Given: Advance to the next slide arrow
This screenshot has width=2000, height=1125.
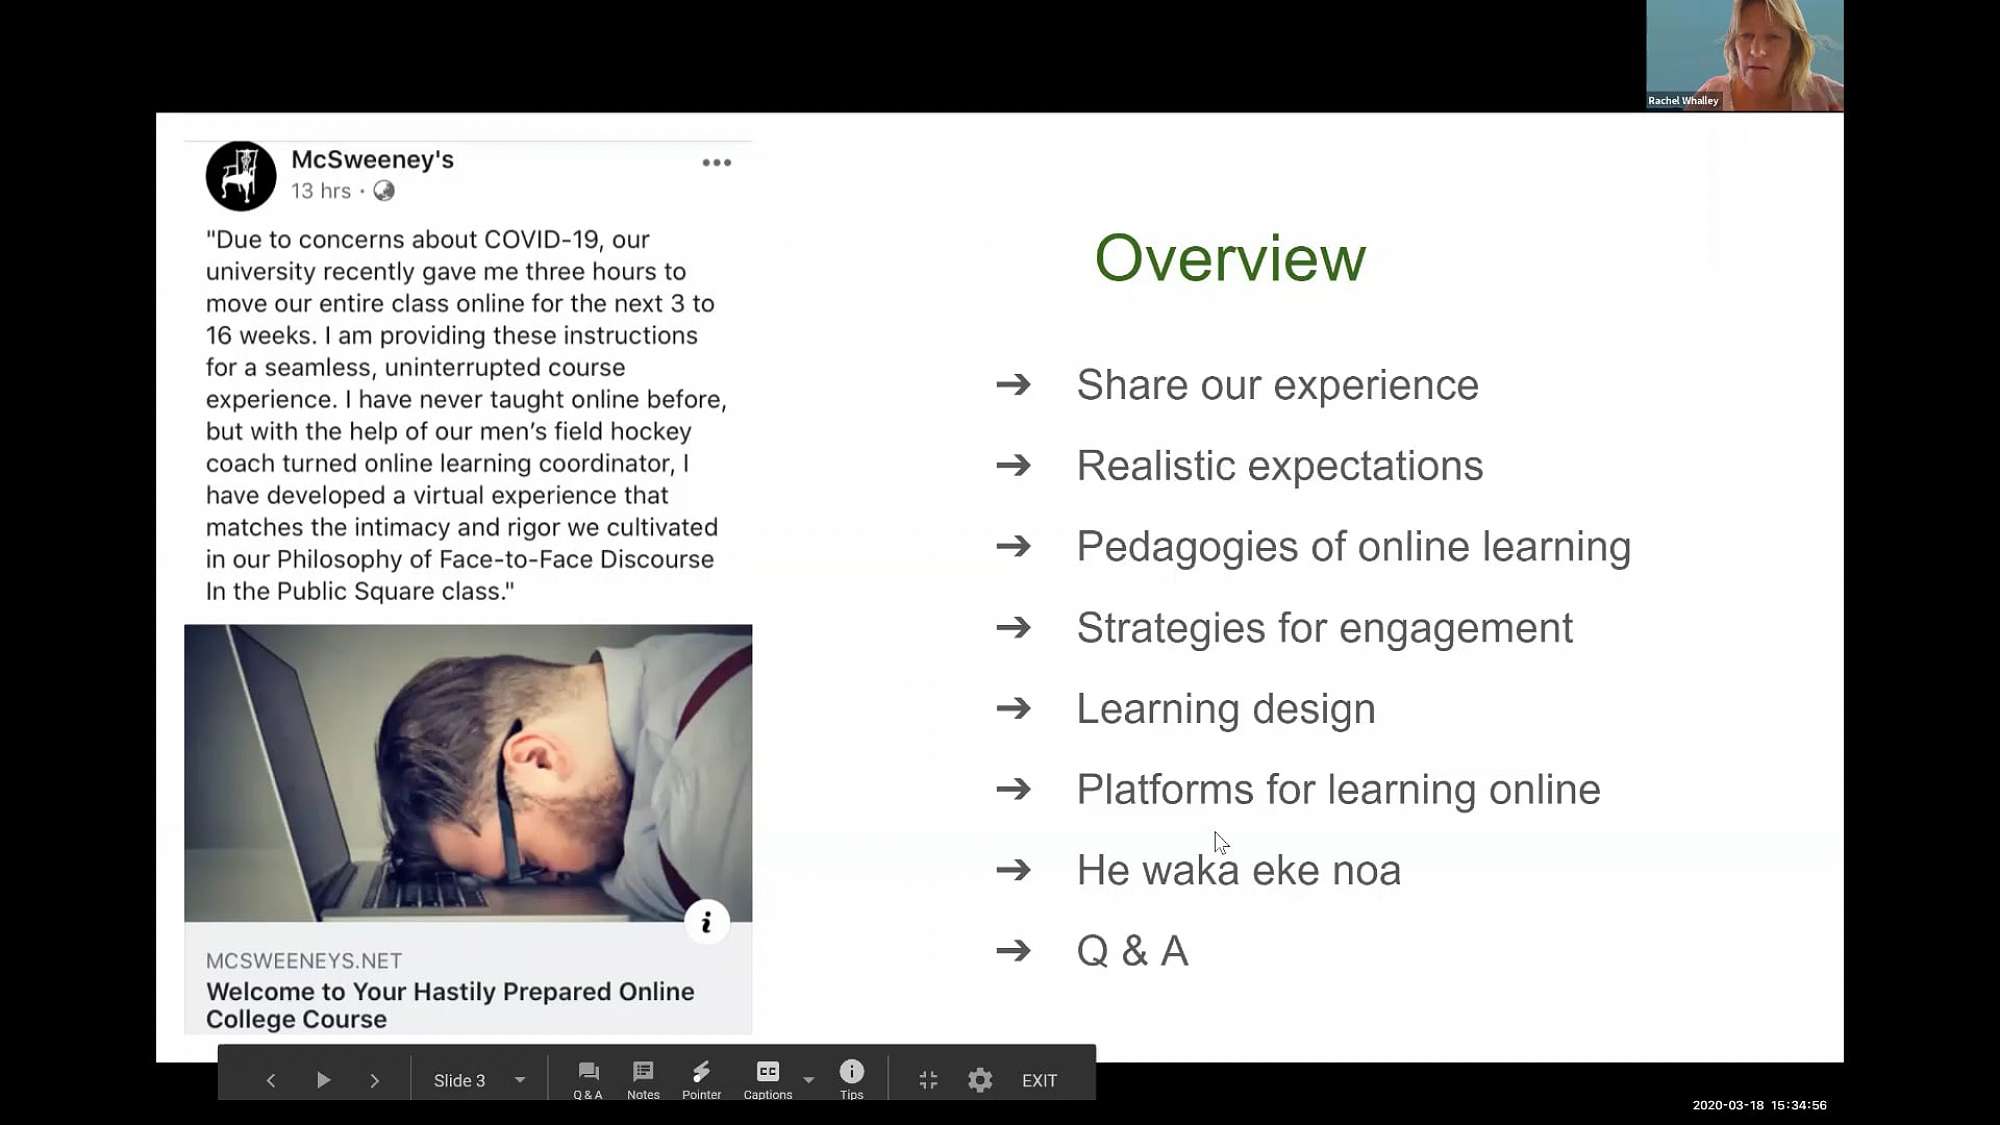Looking at the screenshot, I should point(374,1080).
